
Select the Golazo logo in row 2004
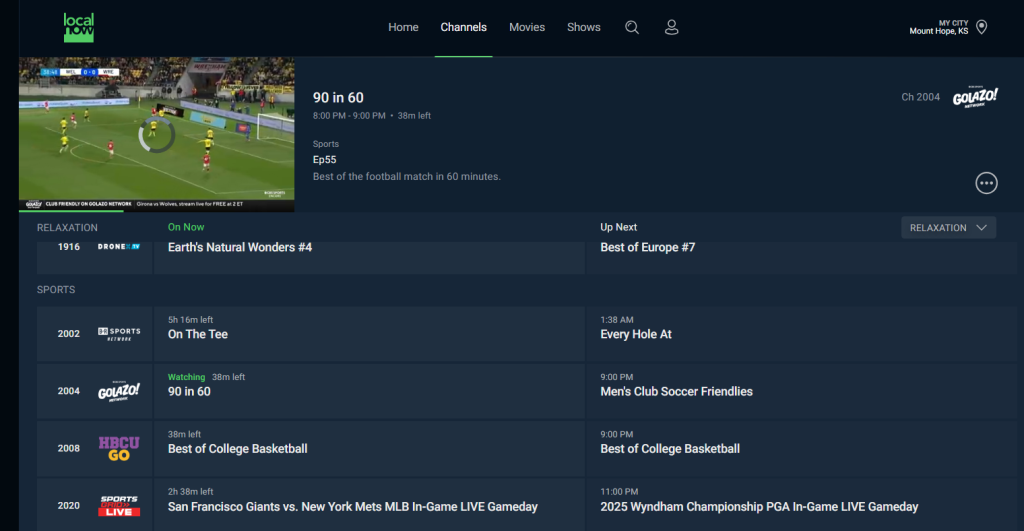[x=119, y=391]
